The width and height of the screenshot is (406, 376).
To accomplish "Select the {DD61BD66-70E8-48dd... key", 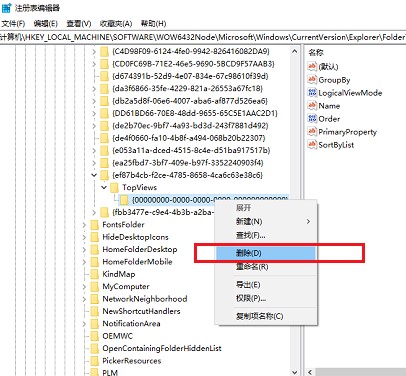I will 195,113.
